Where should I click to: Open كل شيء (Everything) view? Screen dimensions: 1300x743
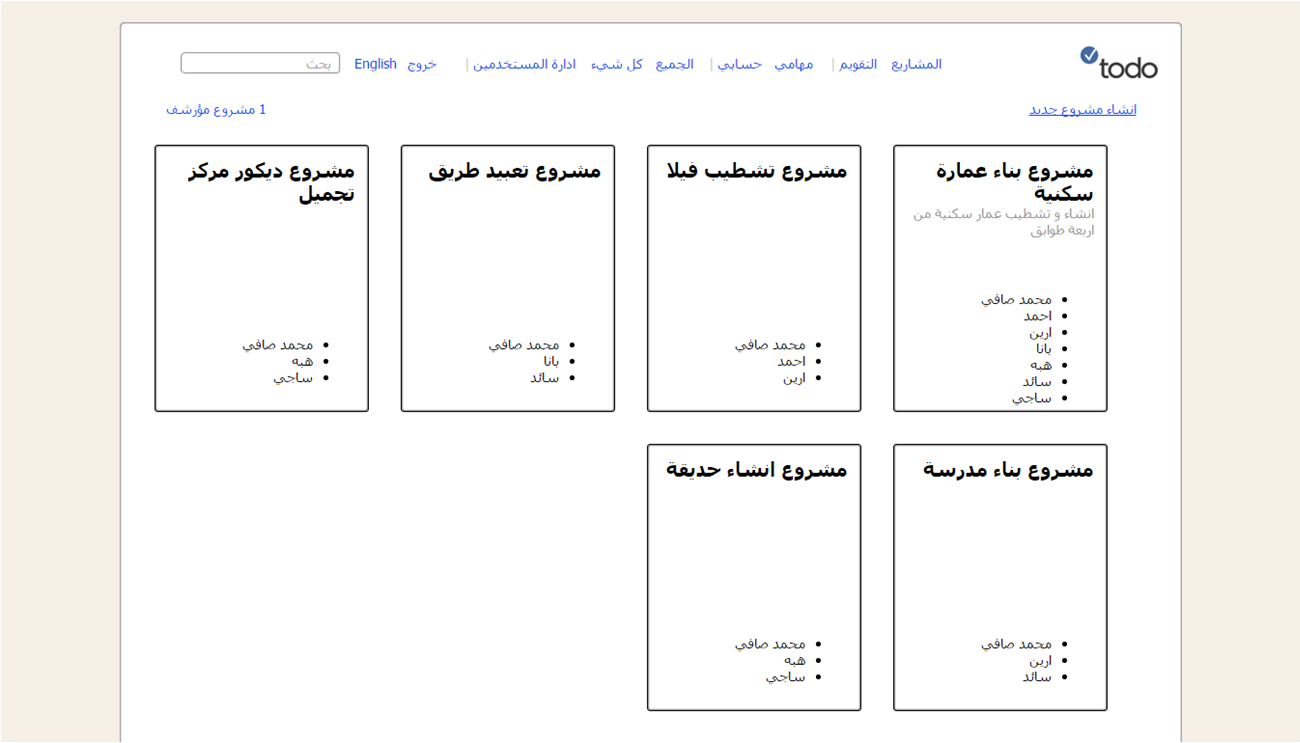pos(617,64)
